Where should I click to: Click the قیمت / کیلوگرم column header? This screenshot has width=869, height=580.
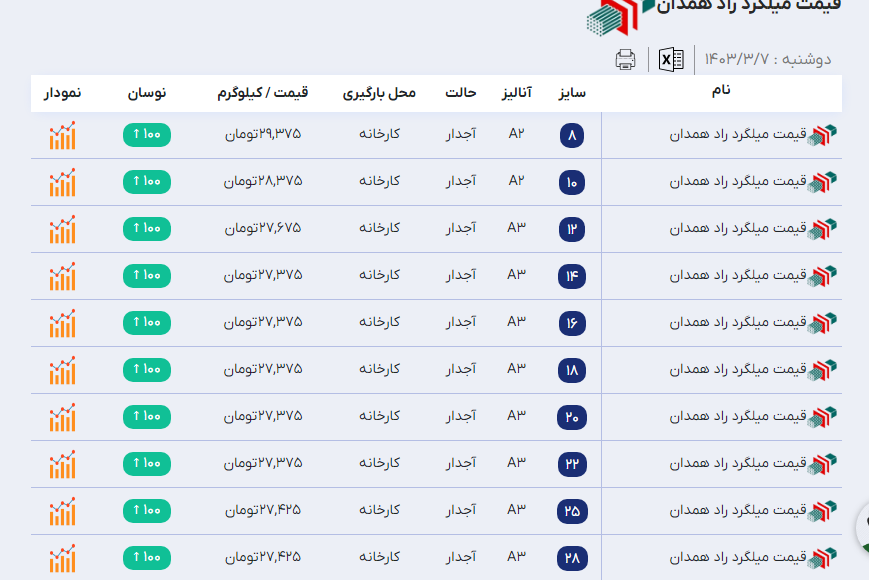point(262,93)
